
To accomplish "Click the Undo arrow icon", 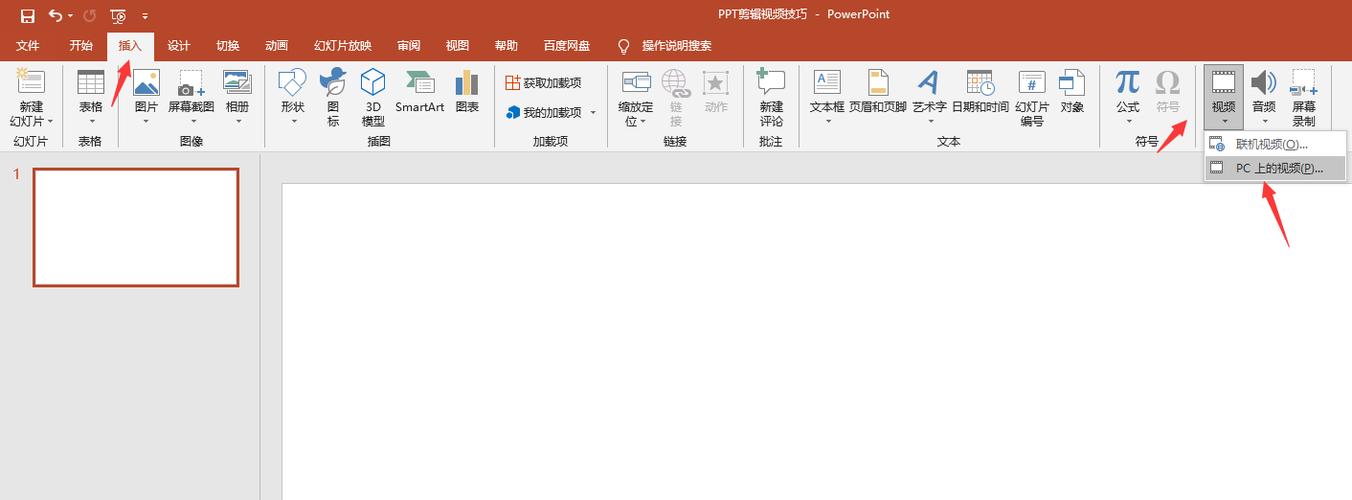I will point(56,16).
